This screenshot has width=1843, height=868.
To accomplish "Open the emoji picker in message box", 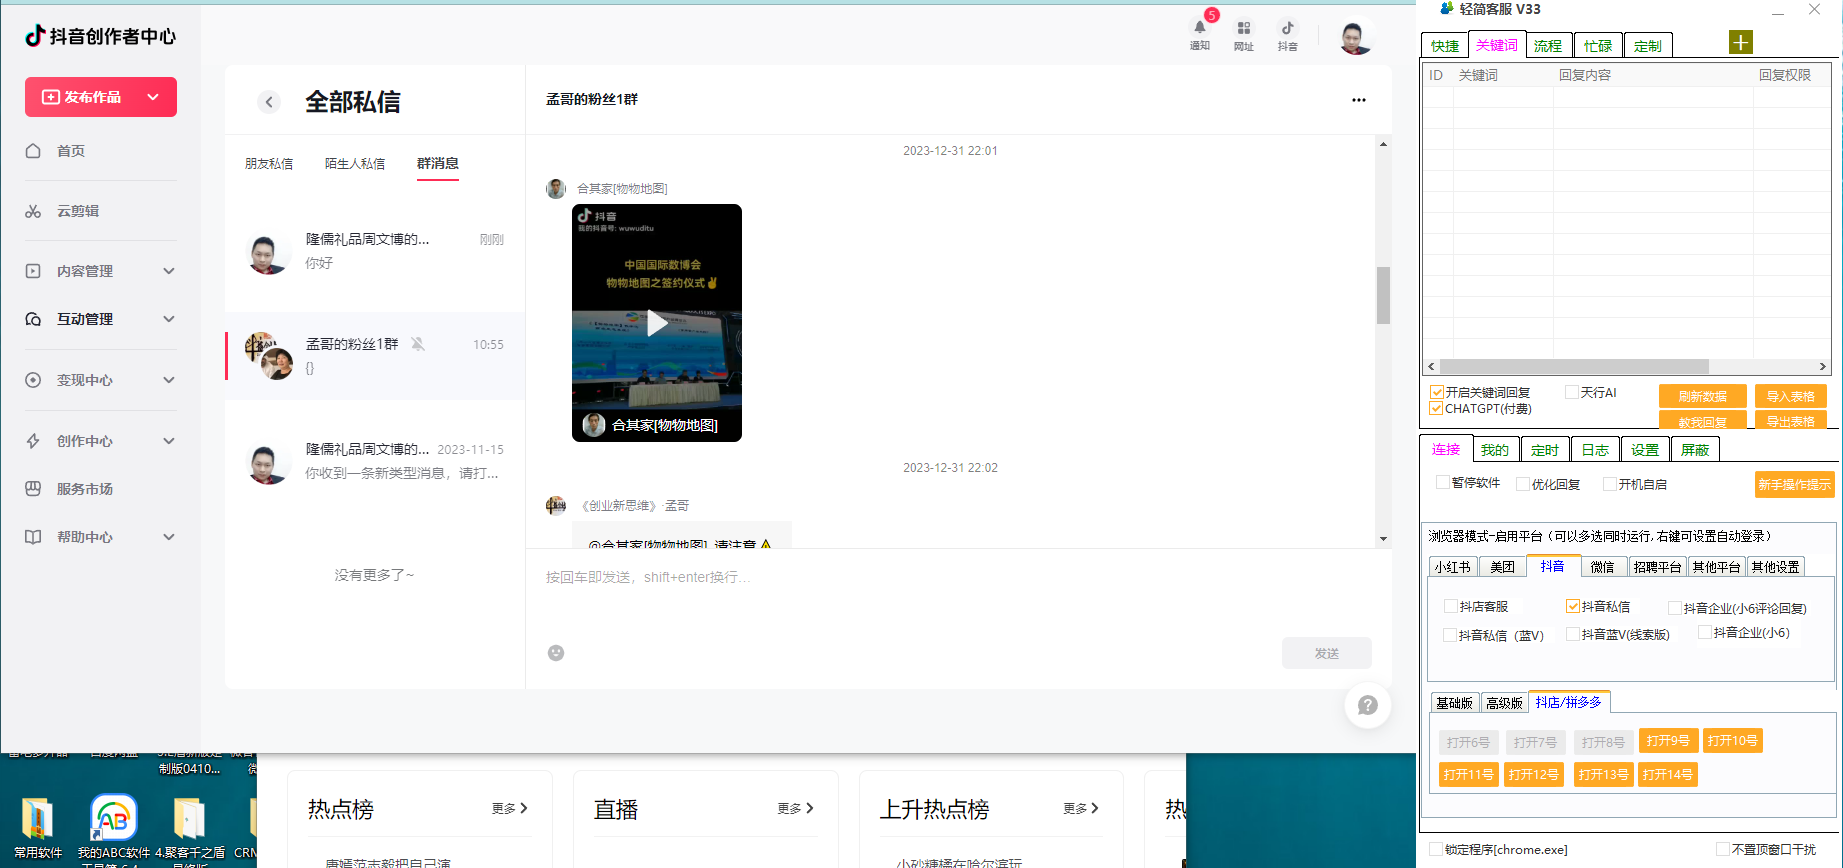I will pos(556,653).
